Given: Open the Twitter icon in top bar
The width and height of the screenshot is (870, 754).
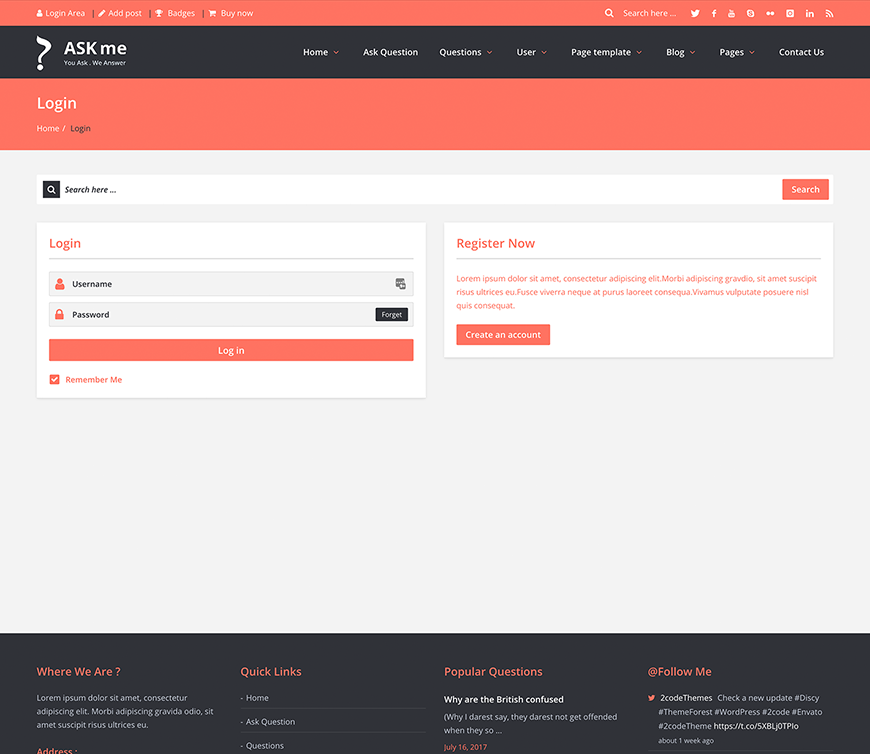Looking at the screenshot, I should tap(695, 13).
